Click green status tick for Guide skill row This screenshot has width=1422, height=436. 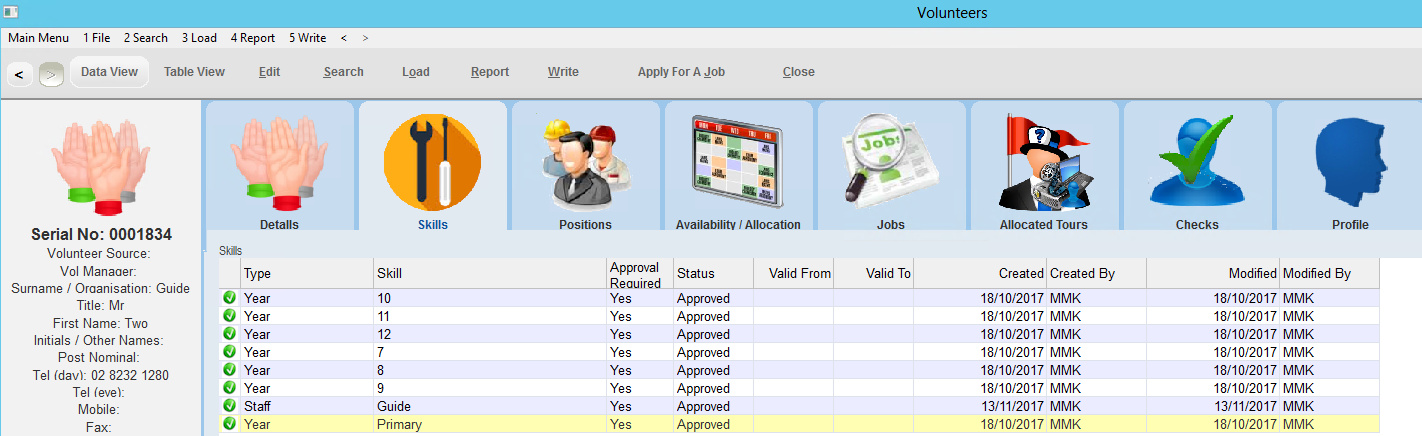230,406
